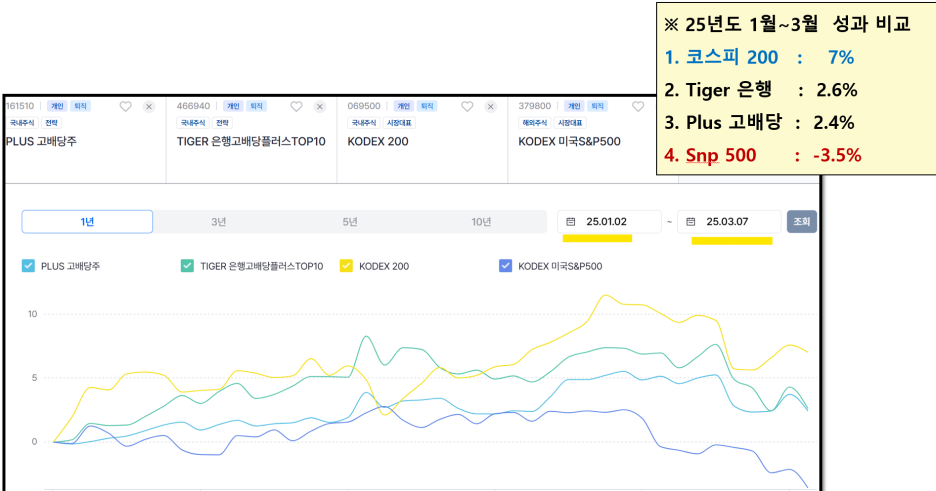Screen dimensions: 936x491
Task: Click note heading '25년도 1월~3월 성과 비교'
Action: 787,24
